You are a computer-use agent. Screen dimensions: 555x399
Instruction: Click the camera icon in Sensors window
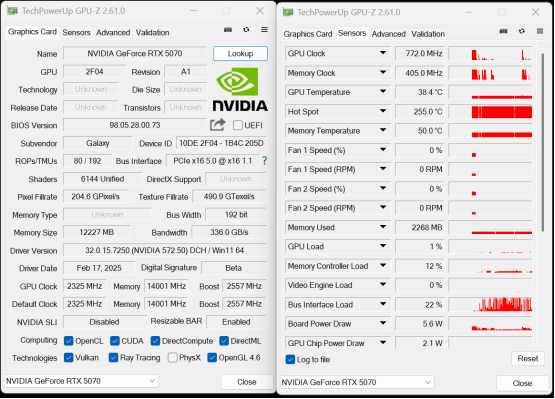[503, 31]
